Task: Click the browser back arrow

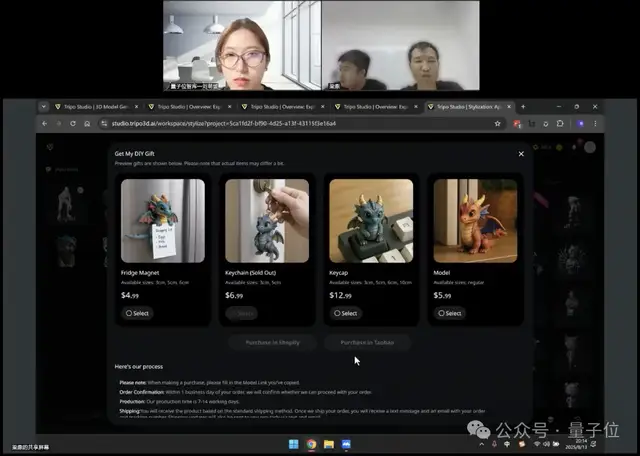Action: [x=46, y=123]
